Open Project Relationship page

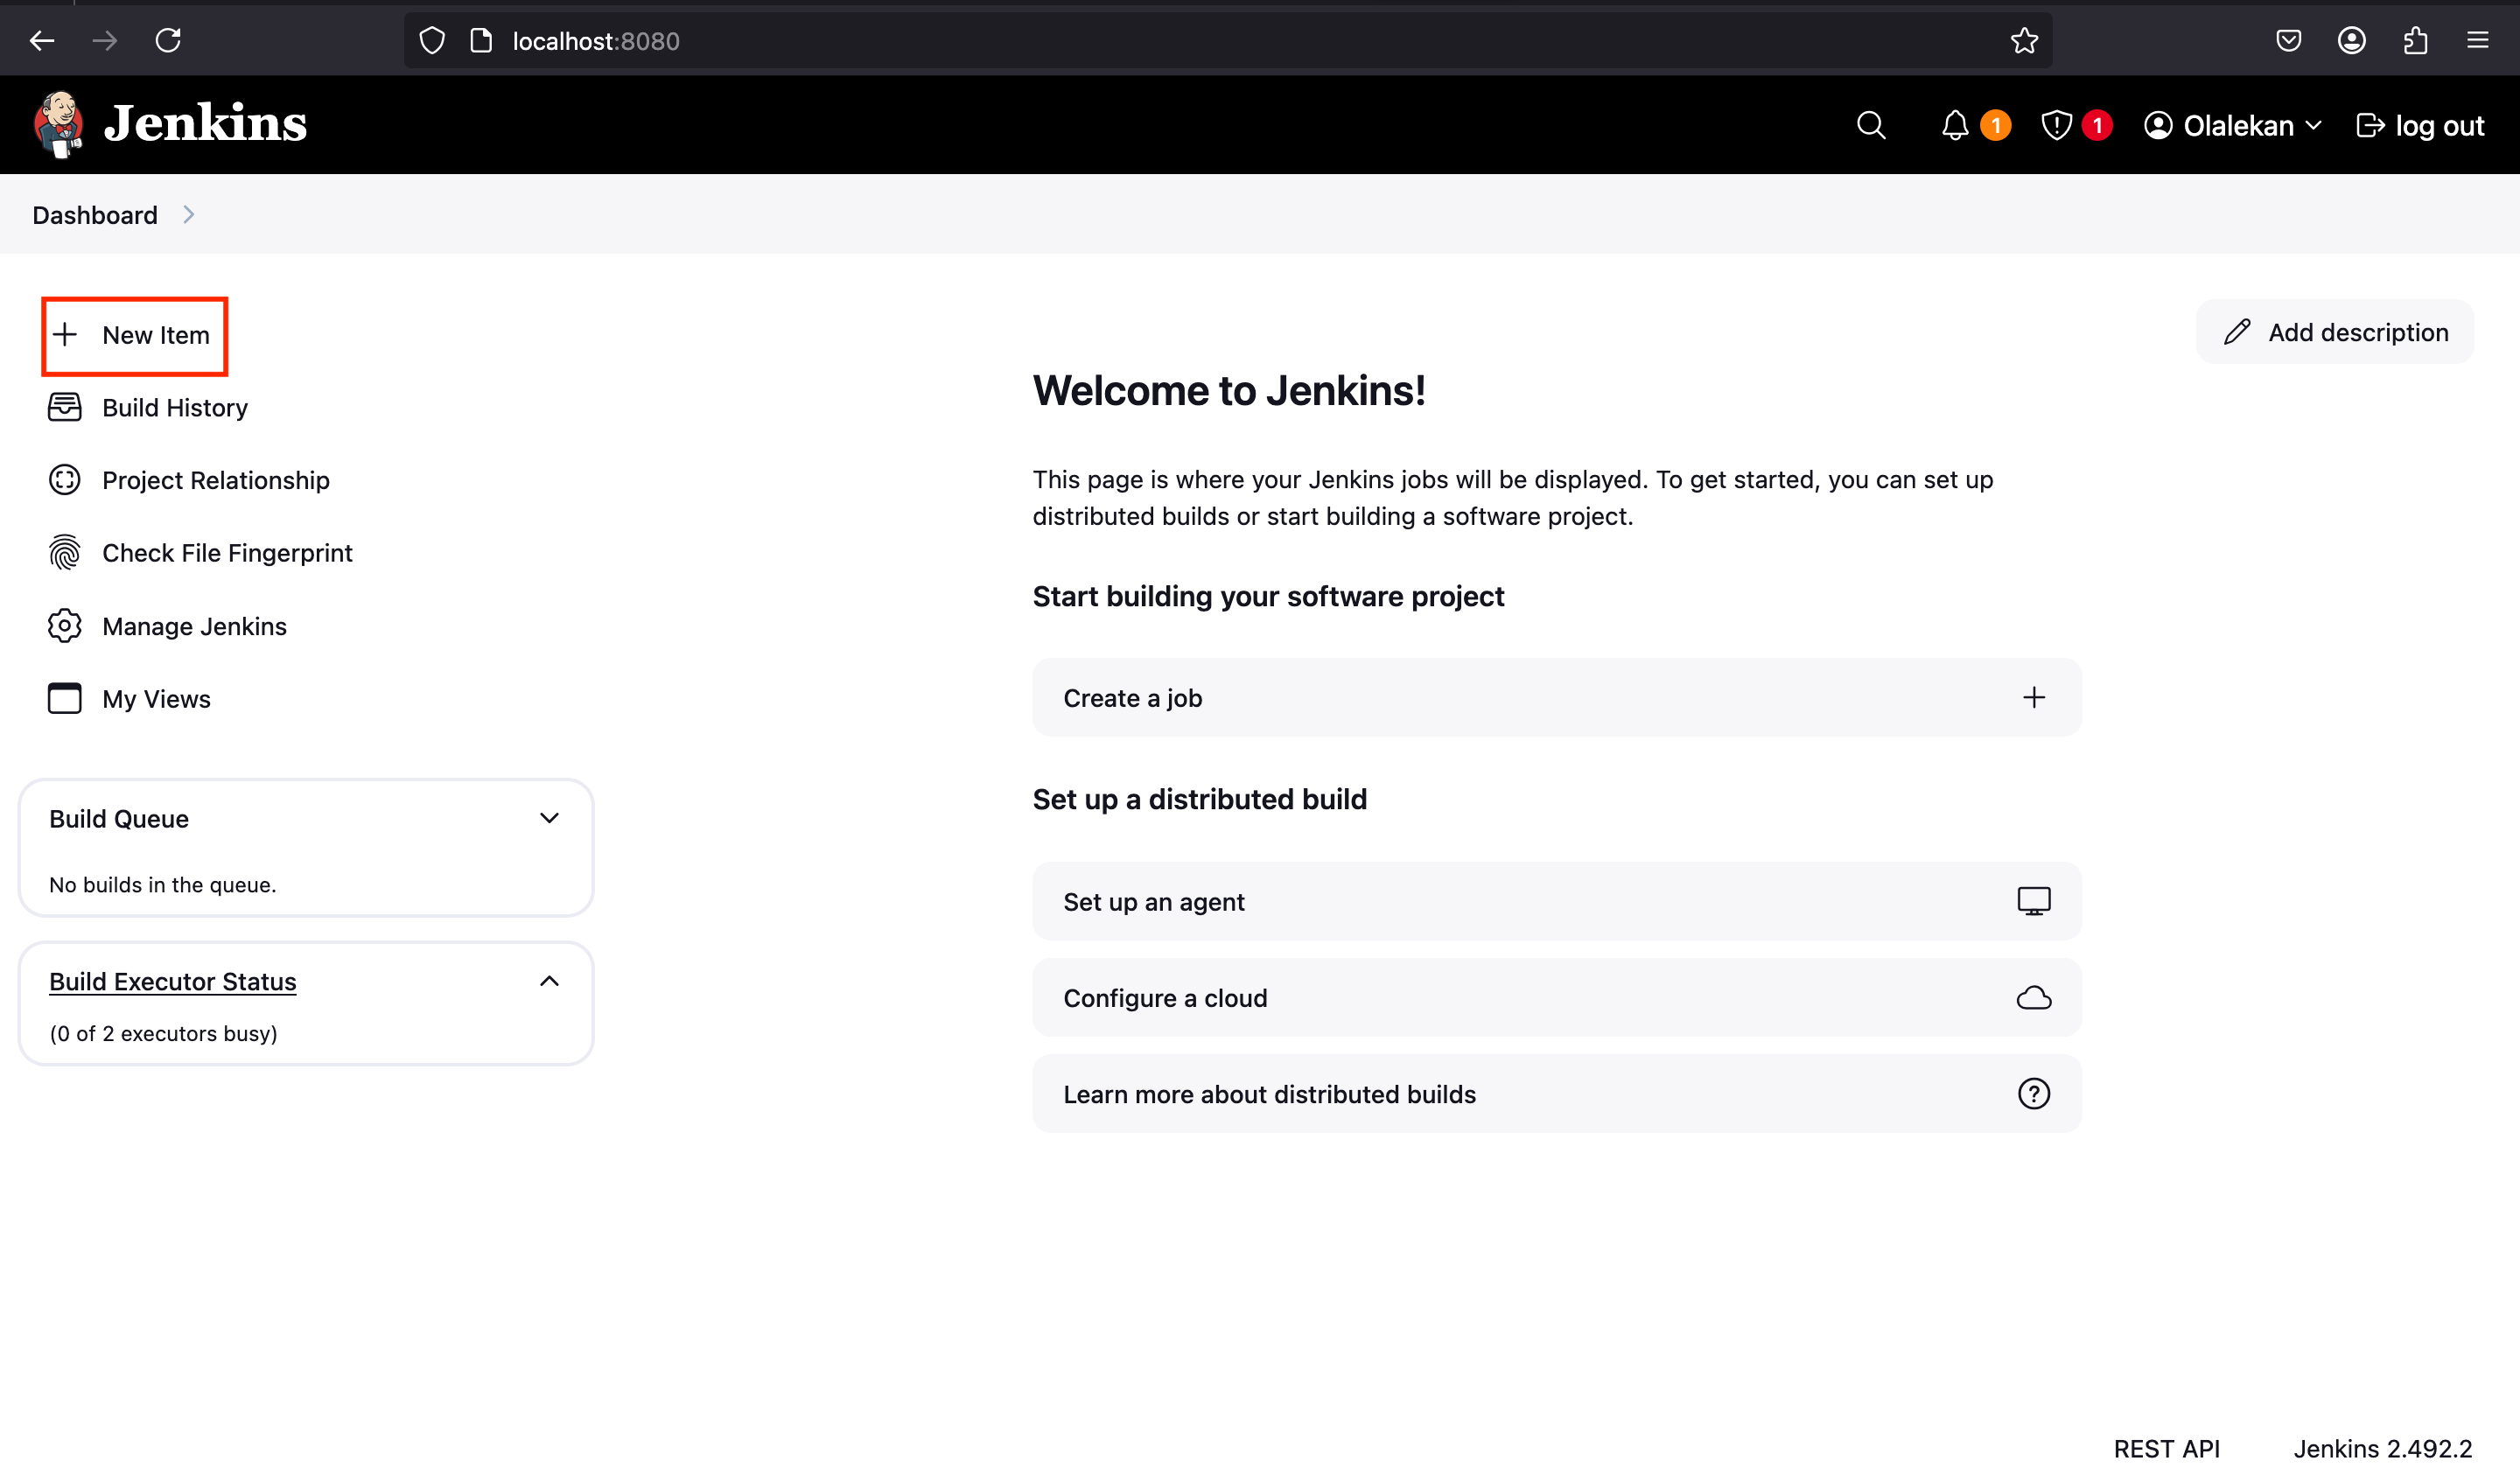189,481
